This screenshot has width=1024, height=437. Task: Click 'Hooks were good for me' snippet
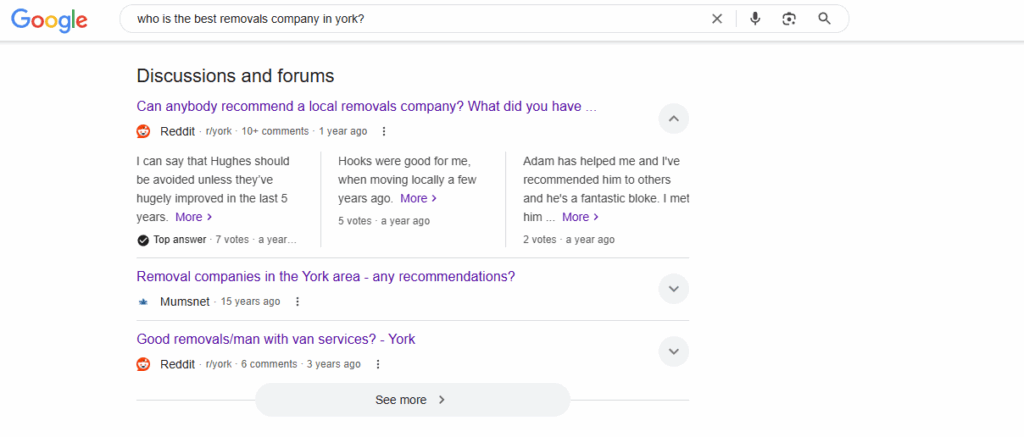(408, 179)
